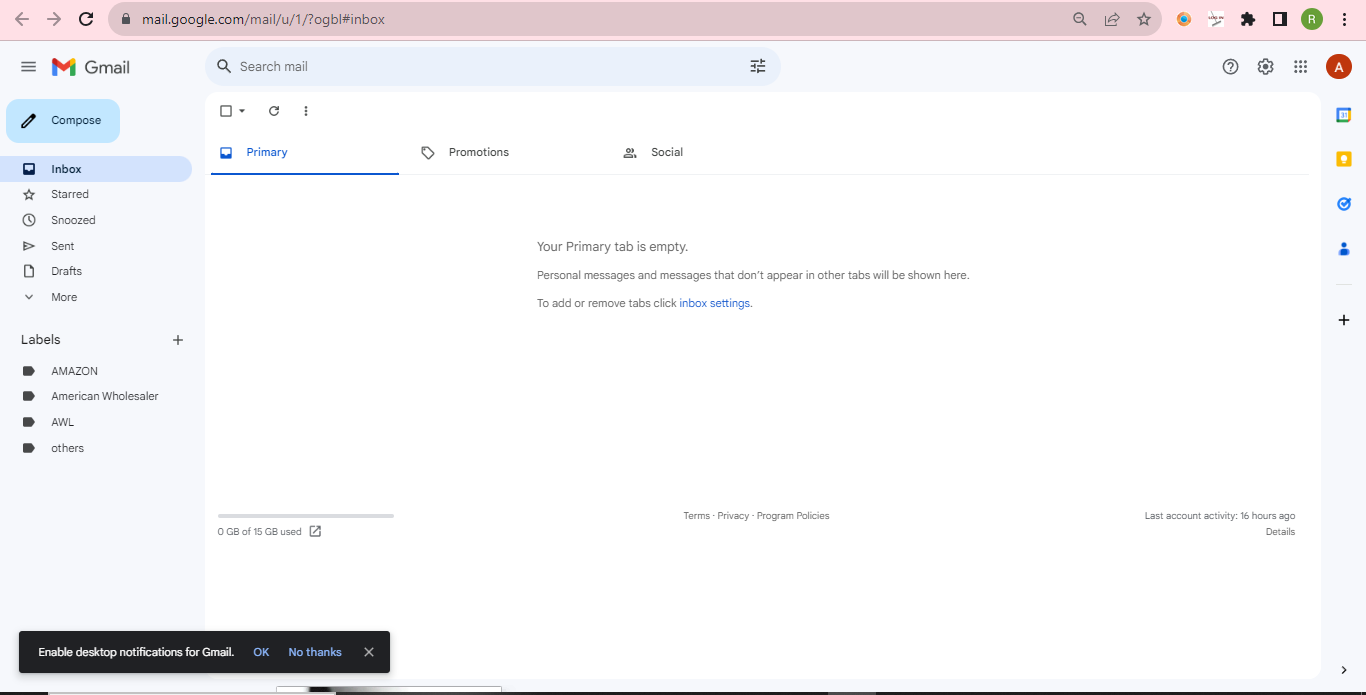The height and width of the screenshot is (695, 1366).
Task: Open select dropdown arrow next to checkbox
Action: pyautogui.click(x=242, y=111)
